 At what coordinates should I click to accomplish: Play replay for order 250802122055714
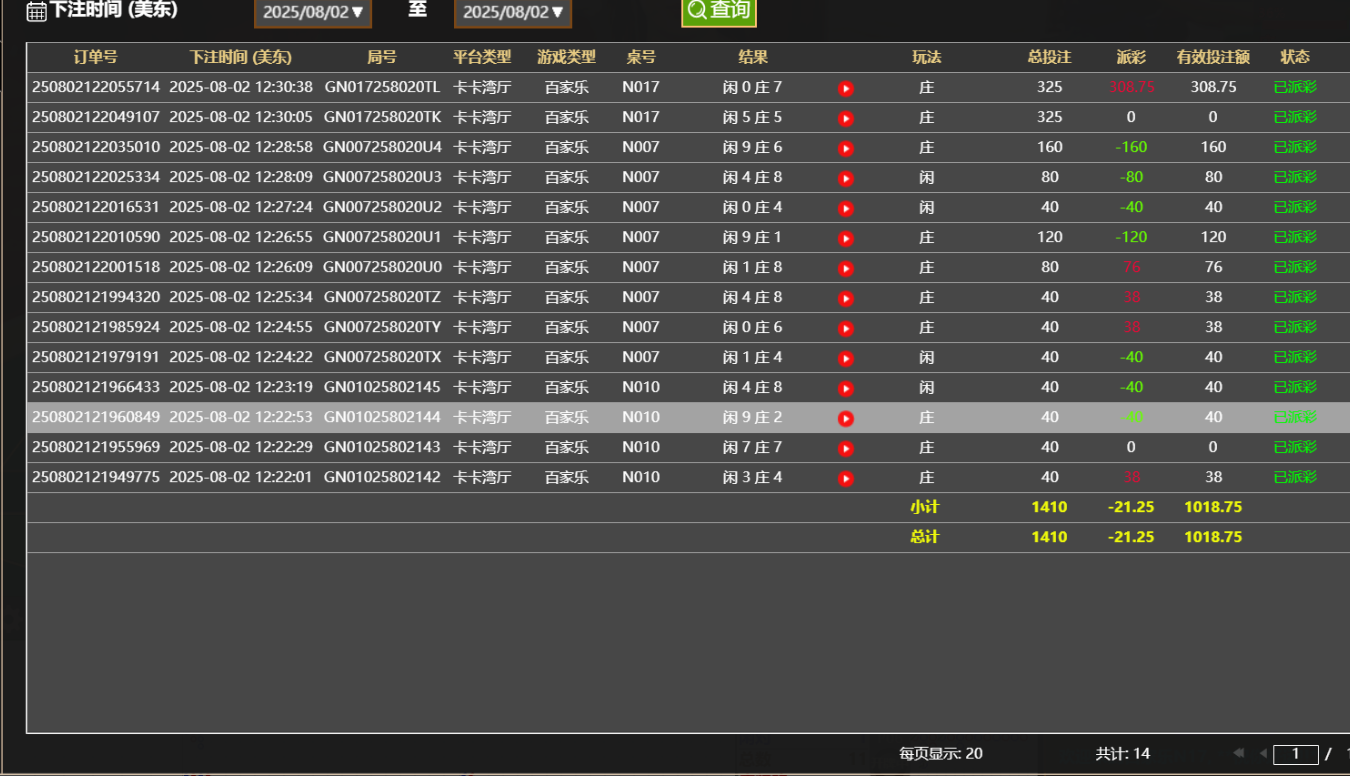pyautogui.click(x=845, y=88)
